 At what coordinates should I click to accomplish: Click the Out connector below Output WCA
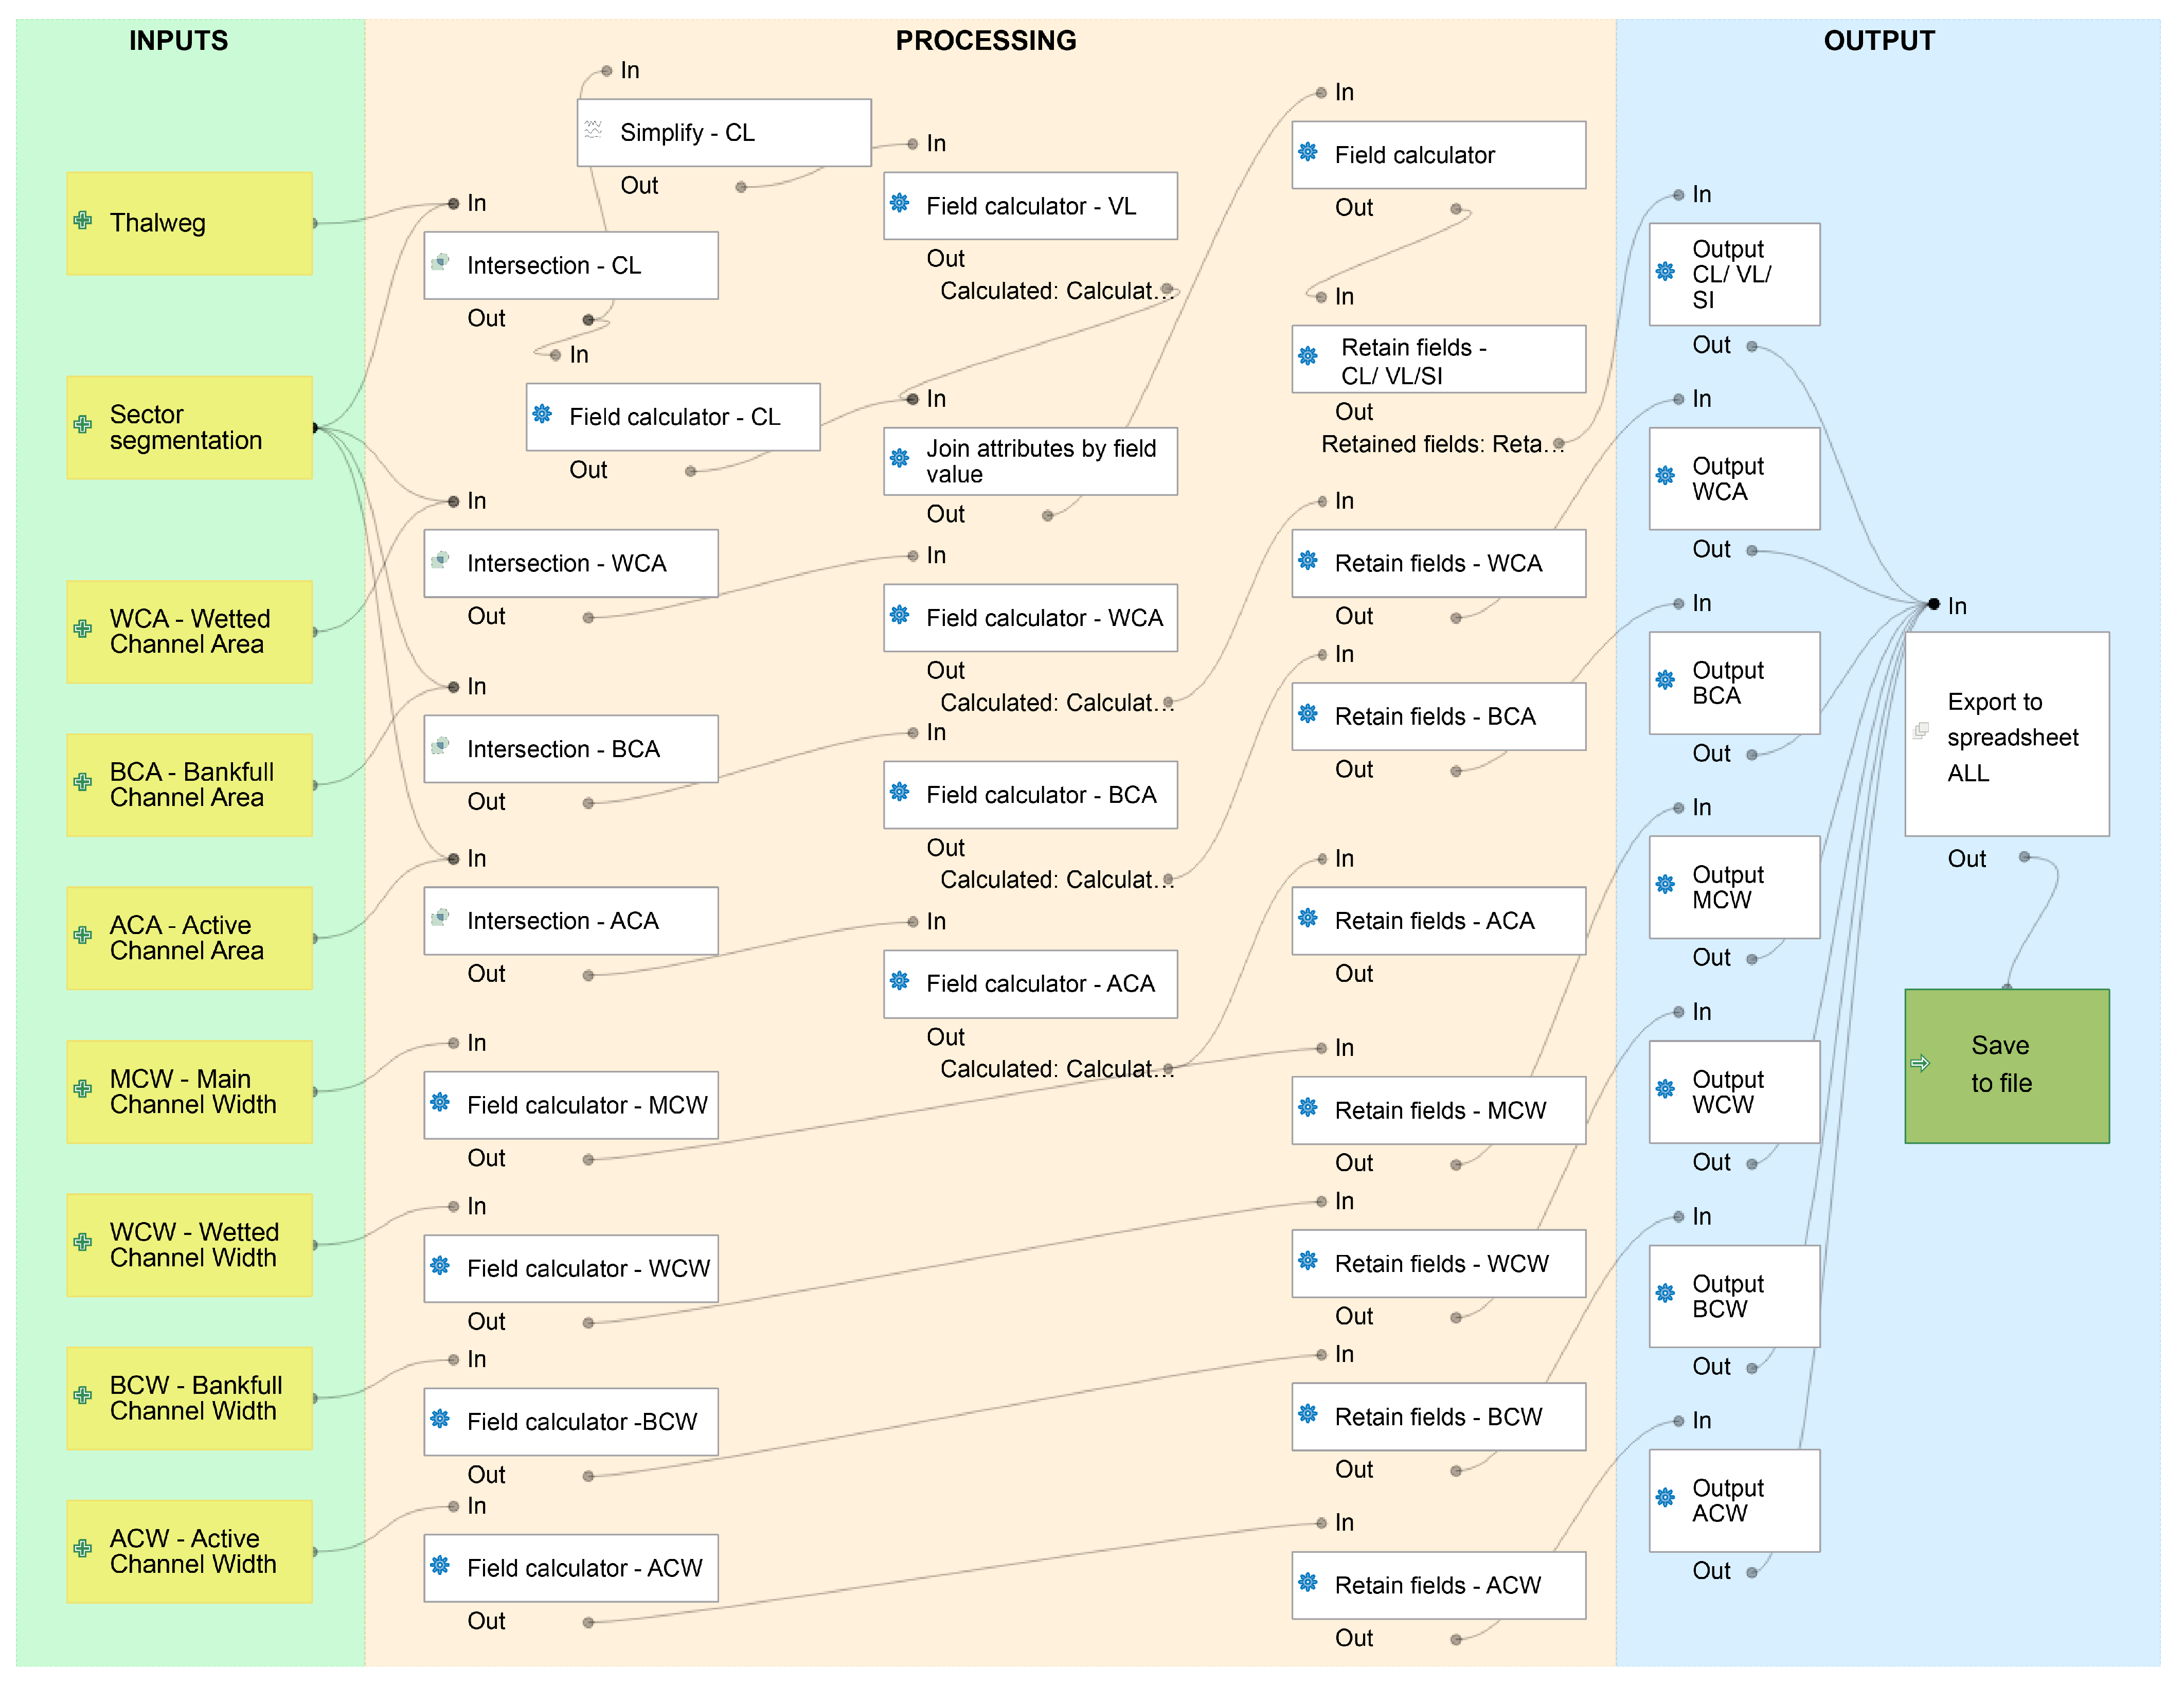point(1752,550)
